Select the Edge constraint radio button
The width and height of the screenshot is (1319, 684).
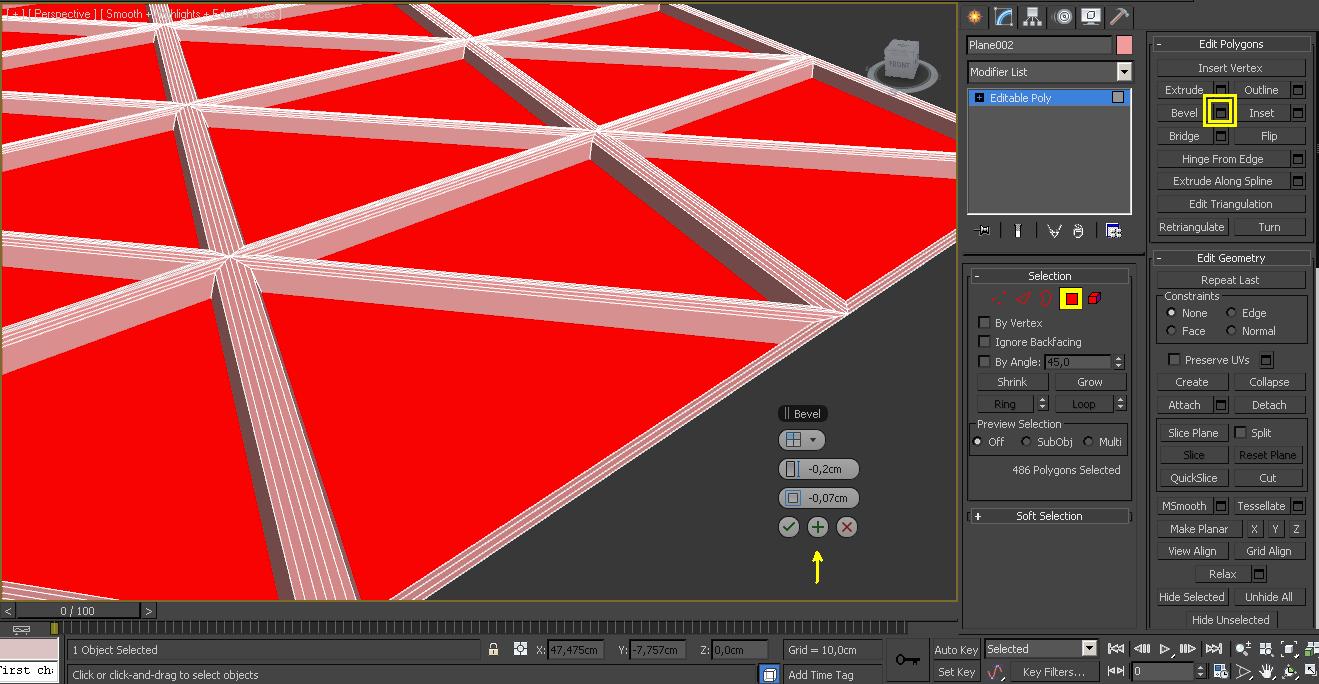1231,313
